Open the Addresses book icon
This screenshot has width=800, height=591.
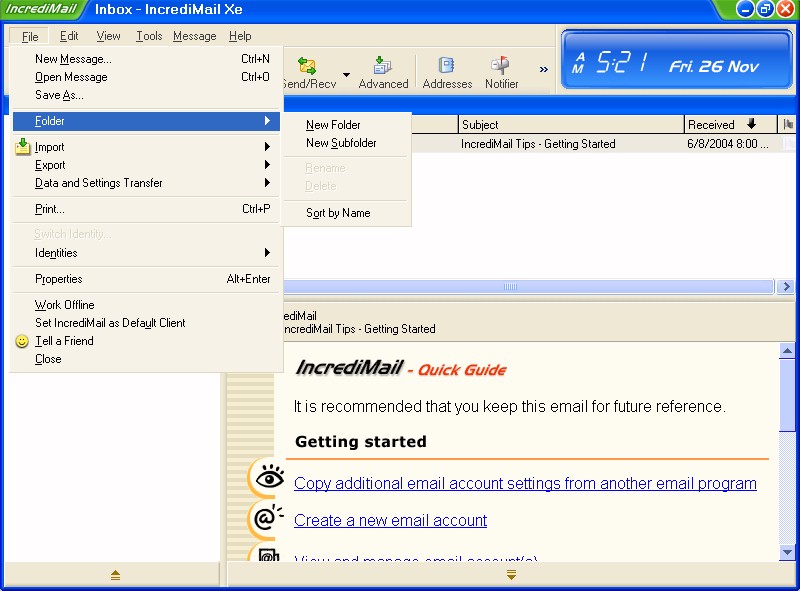(x=447, y=66)
